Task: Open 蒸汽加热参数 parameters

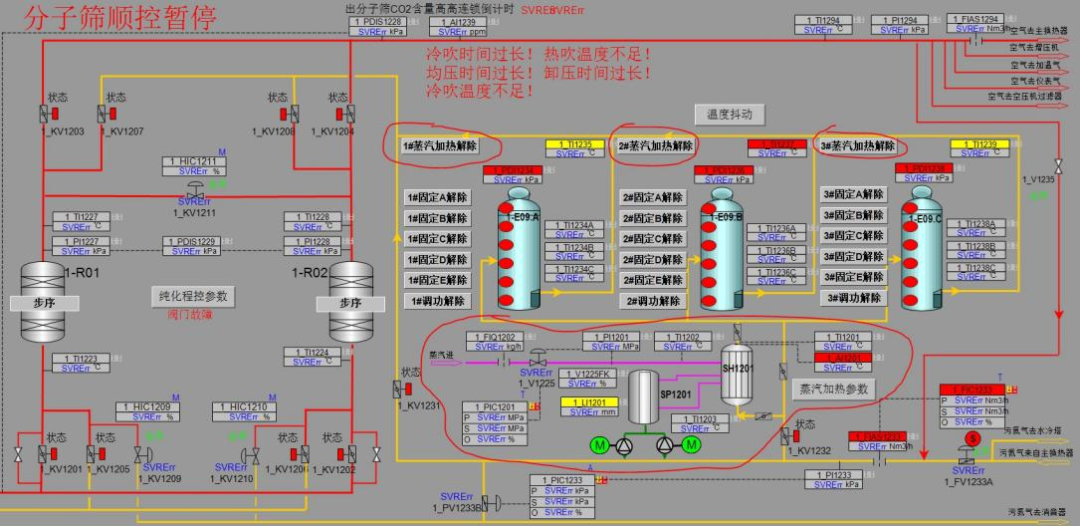Action: 833,388
